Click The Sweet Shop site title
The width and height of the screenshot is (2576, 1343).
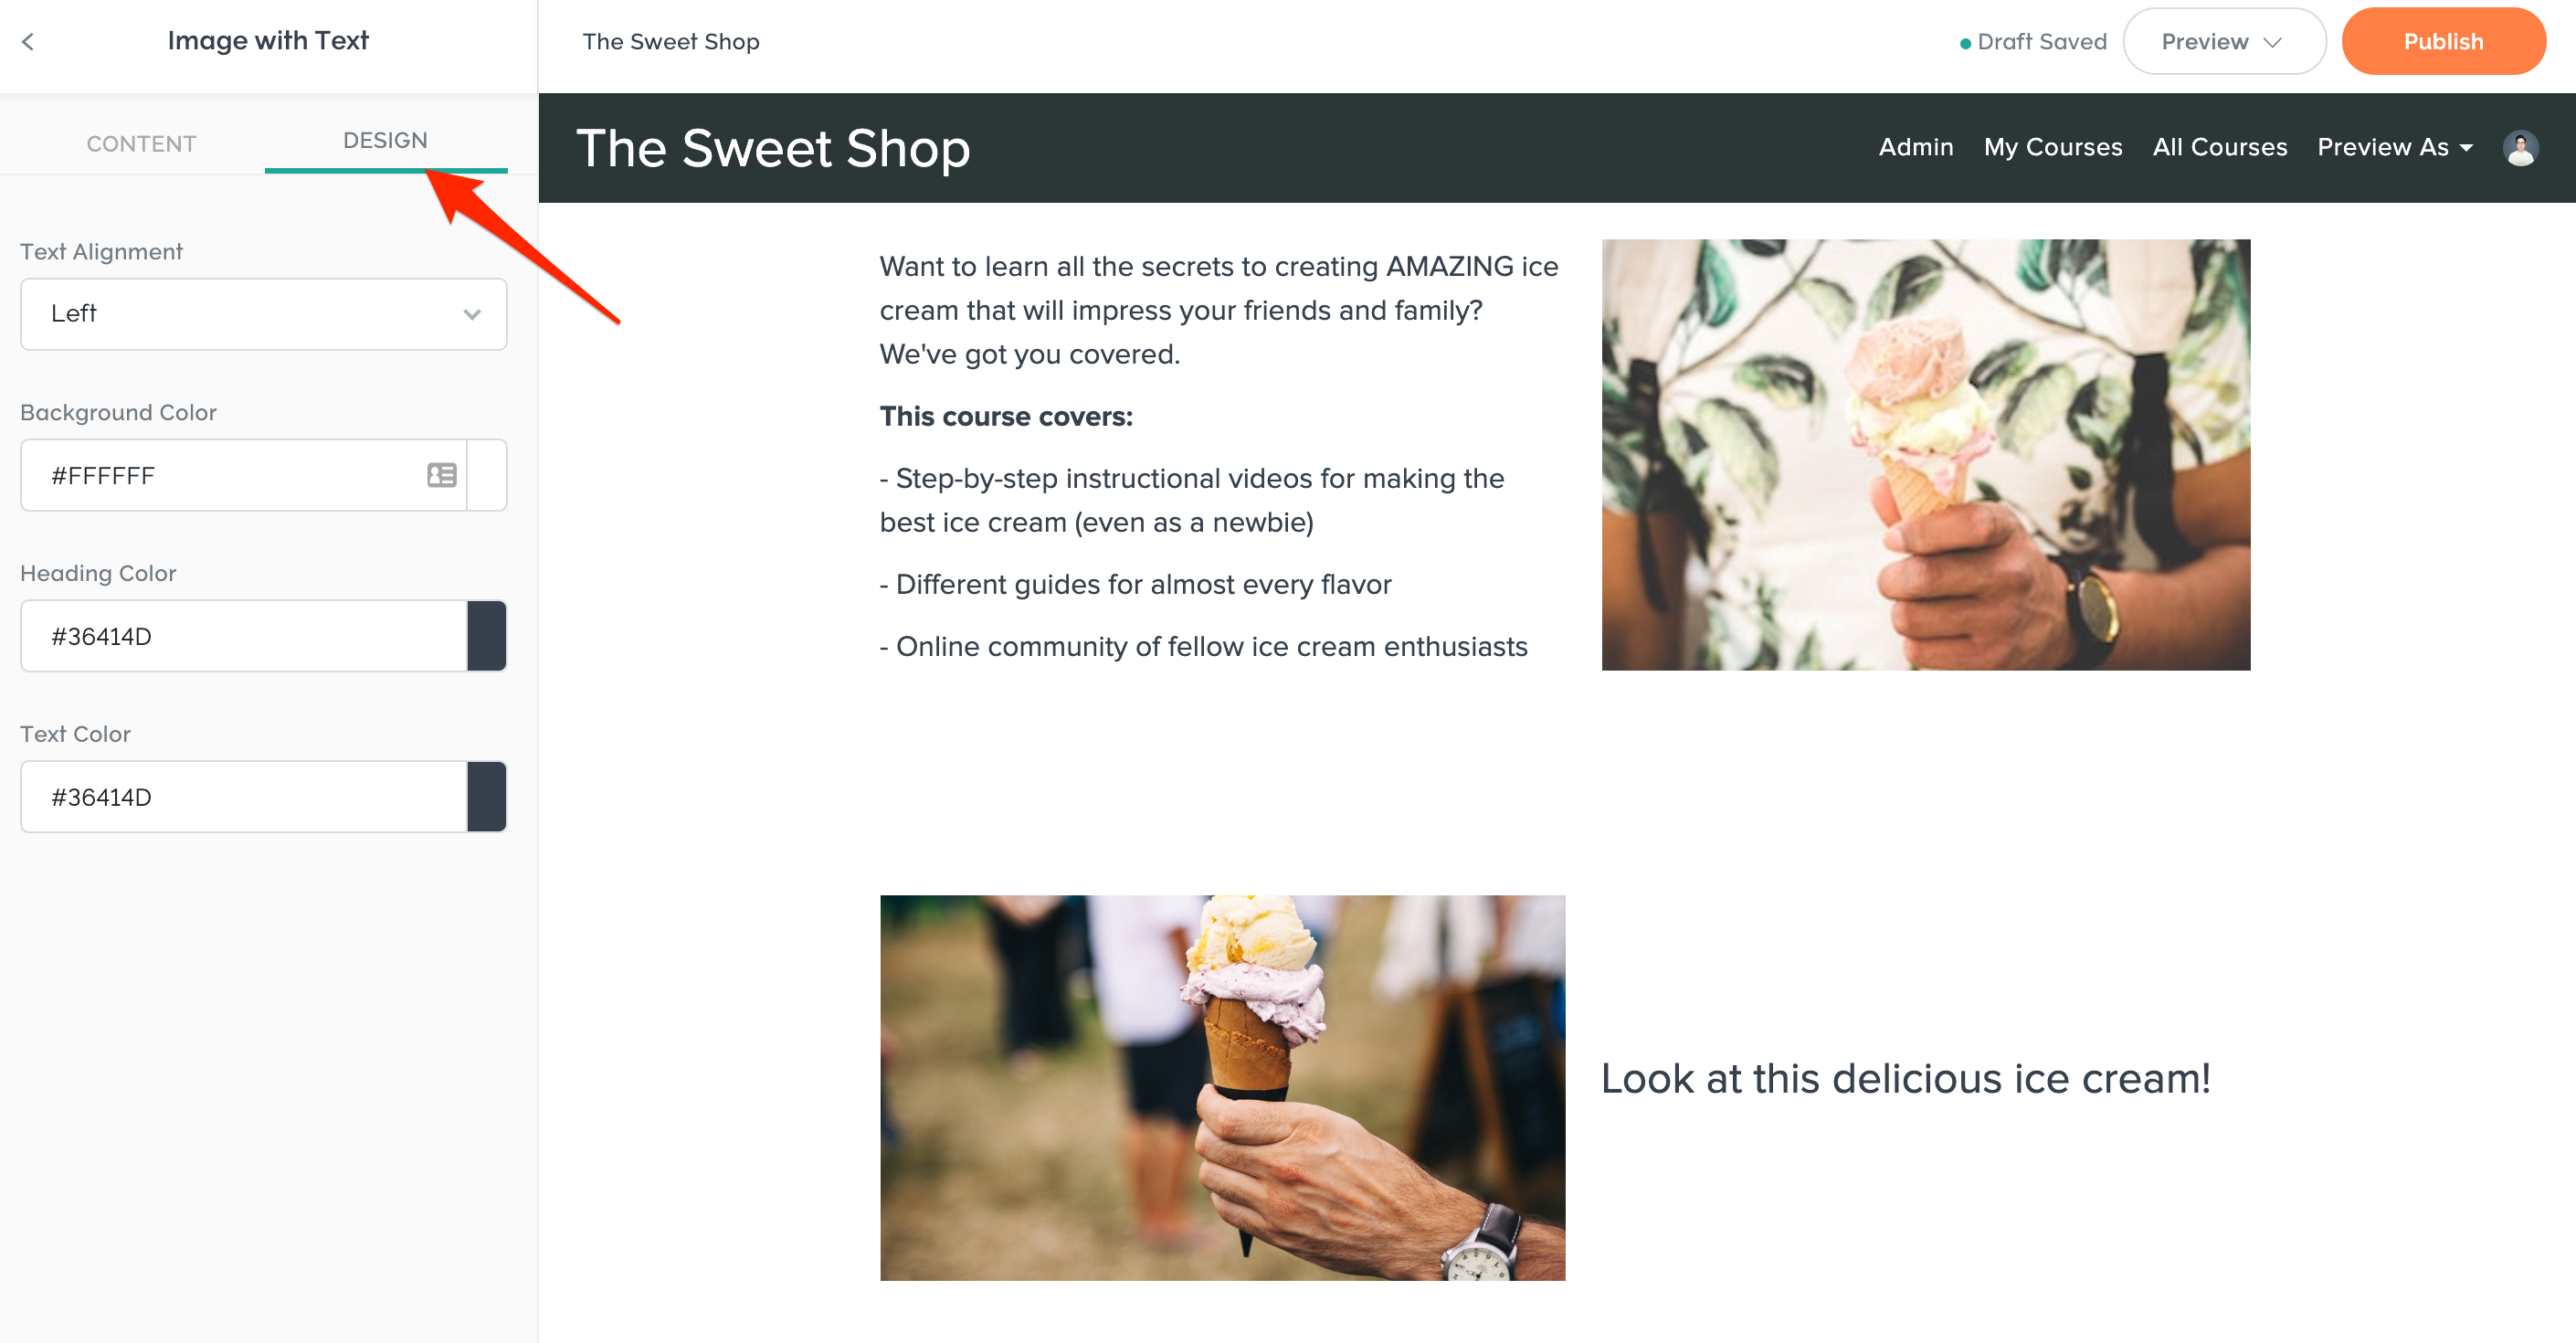773,148
